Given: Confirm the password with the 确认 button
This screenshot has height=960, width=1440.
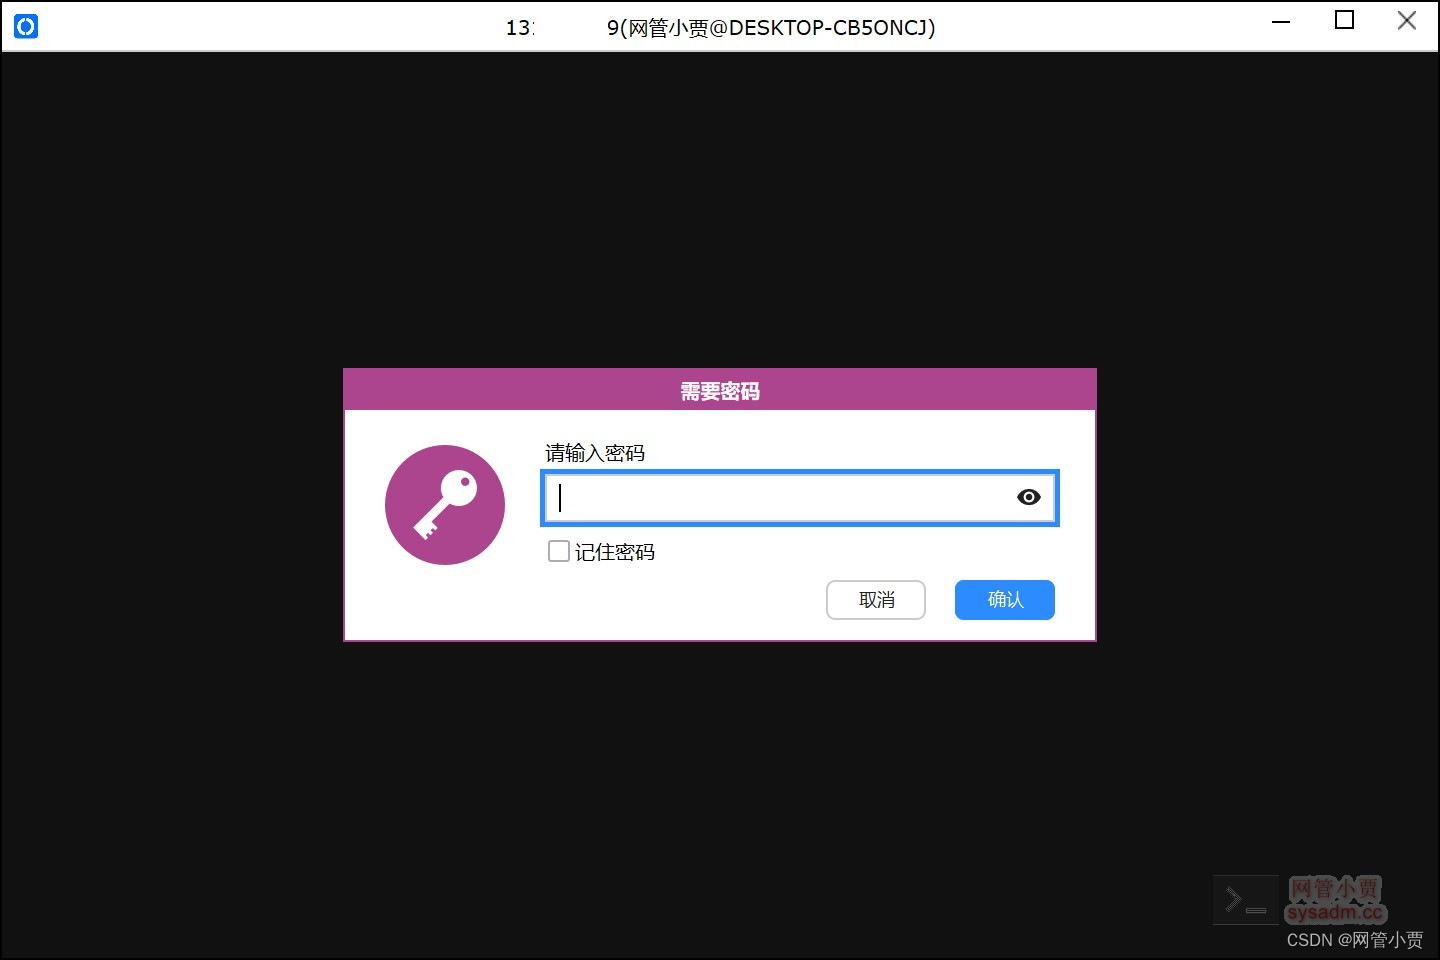Looking at the screenshot, I should pyautogui.click(x=1004, y=600).
